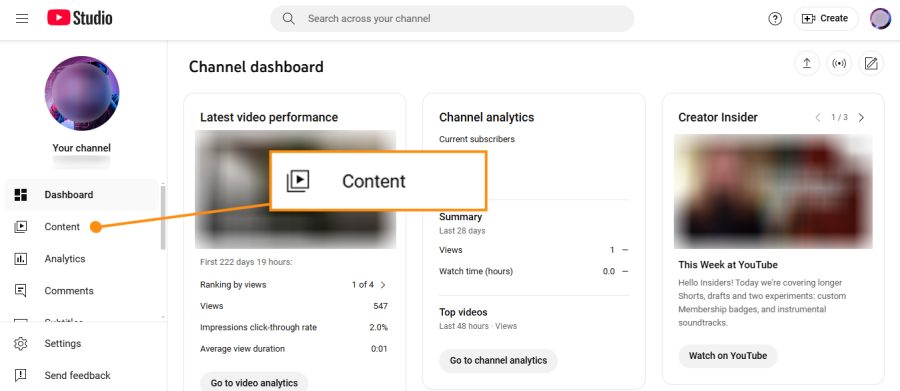
Task: Select the Analytics bar chart icon
Action: coord(21,259)
